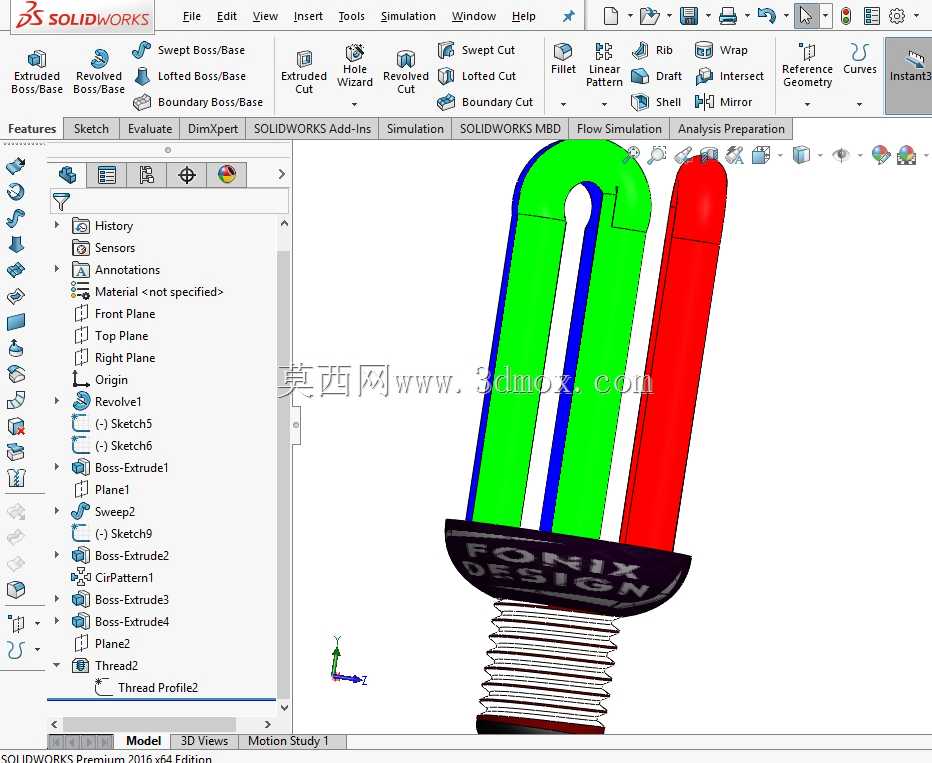932x763 pixels.
Task: Click the Rebuild traffic light icon
Action: [845, 16]
